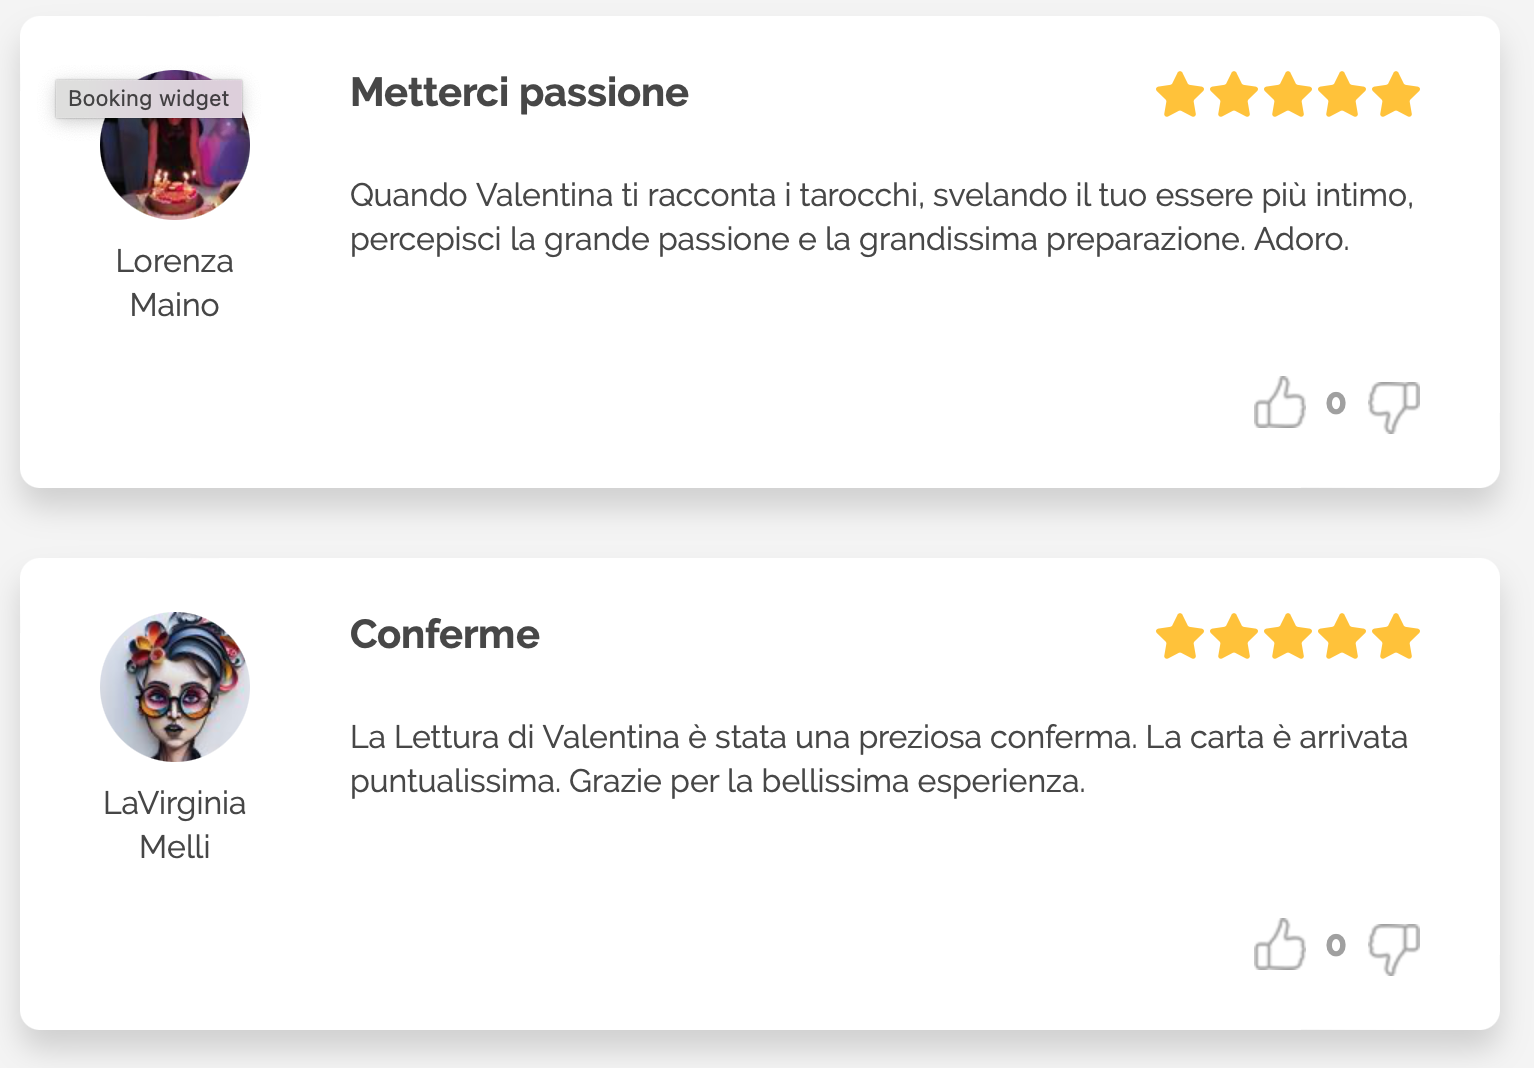The width and height of the screenshot is (1534, 1068).
Task: Click thumbs up on Conferme review
Action: tap(1279, 945)
